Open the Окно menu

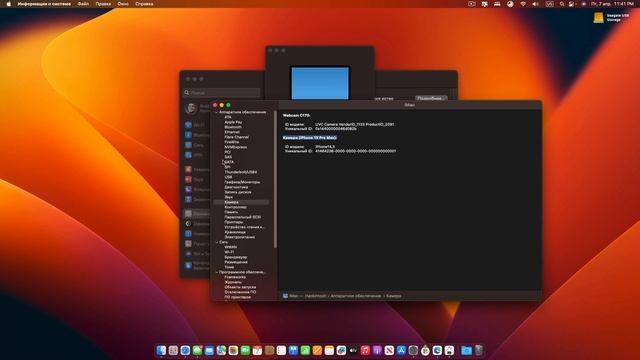tap(123, 4)
